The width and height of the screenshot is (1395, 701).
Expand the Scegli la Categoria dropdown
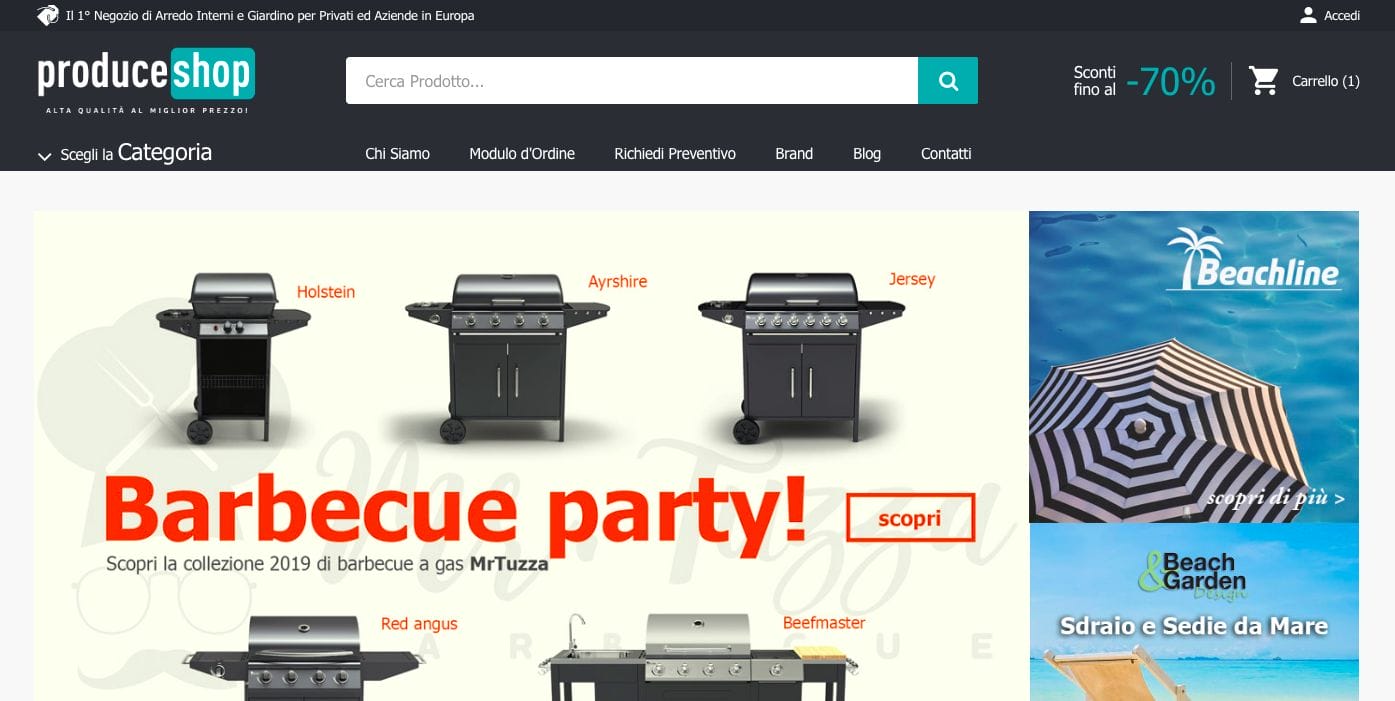point(136,153)
